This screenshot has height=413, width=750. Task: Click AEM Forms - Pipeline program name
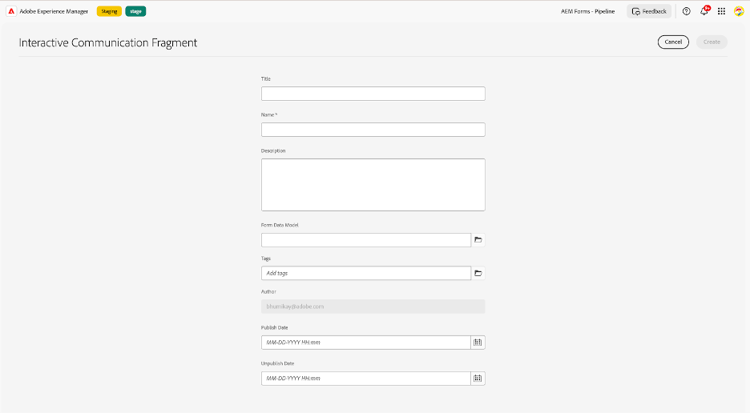click(x=588, y=11)
